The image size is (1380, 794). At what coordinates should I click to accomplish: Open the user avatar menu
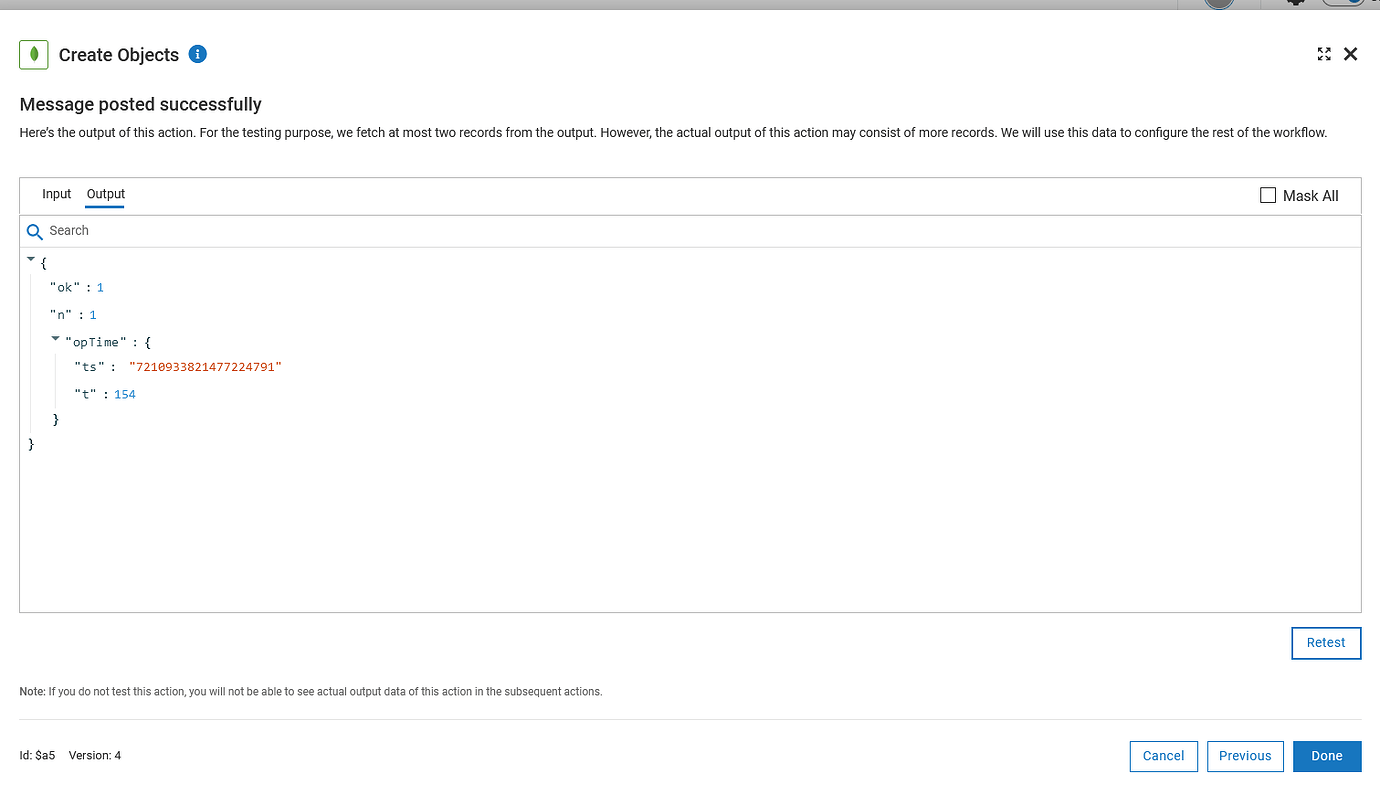pos(1217,4)
